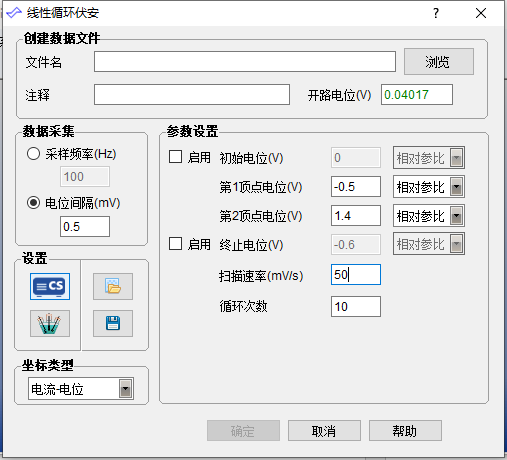This screenshot has width=507, height=460.
Task: Select 电位间隔(mV) radio button
Action: click(33, 203)
